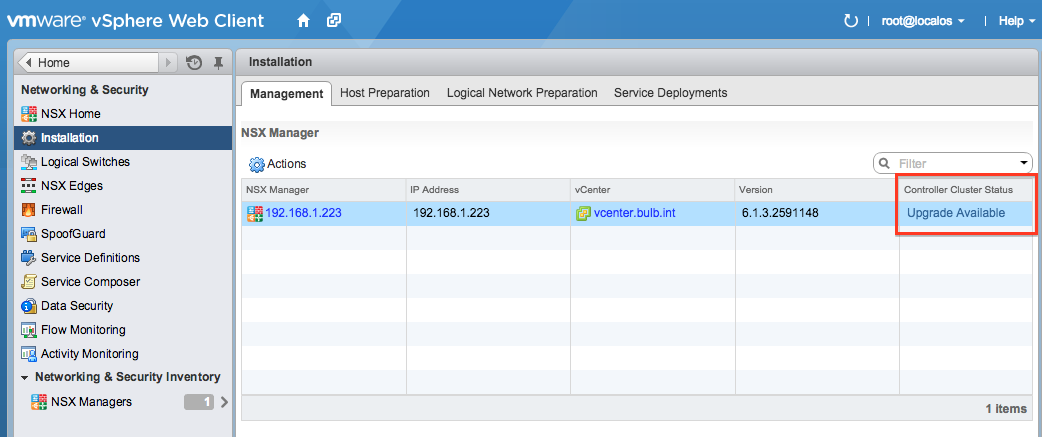Pin the navigator panel

pos(218,63)
